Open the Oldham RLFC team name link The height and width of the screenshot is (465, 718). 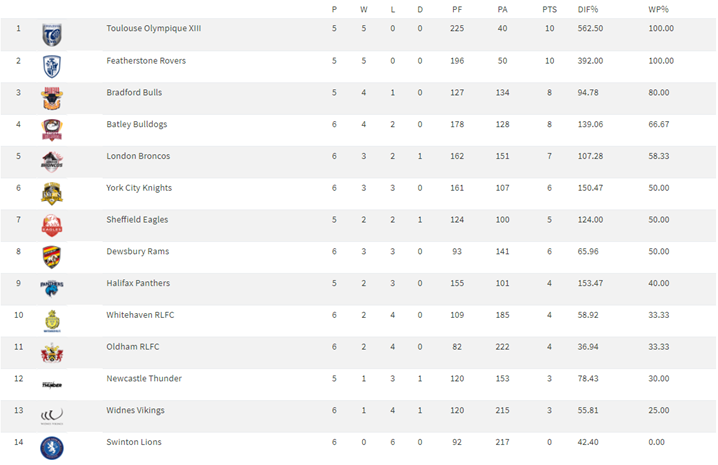tap(133, 347)
